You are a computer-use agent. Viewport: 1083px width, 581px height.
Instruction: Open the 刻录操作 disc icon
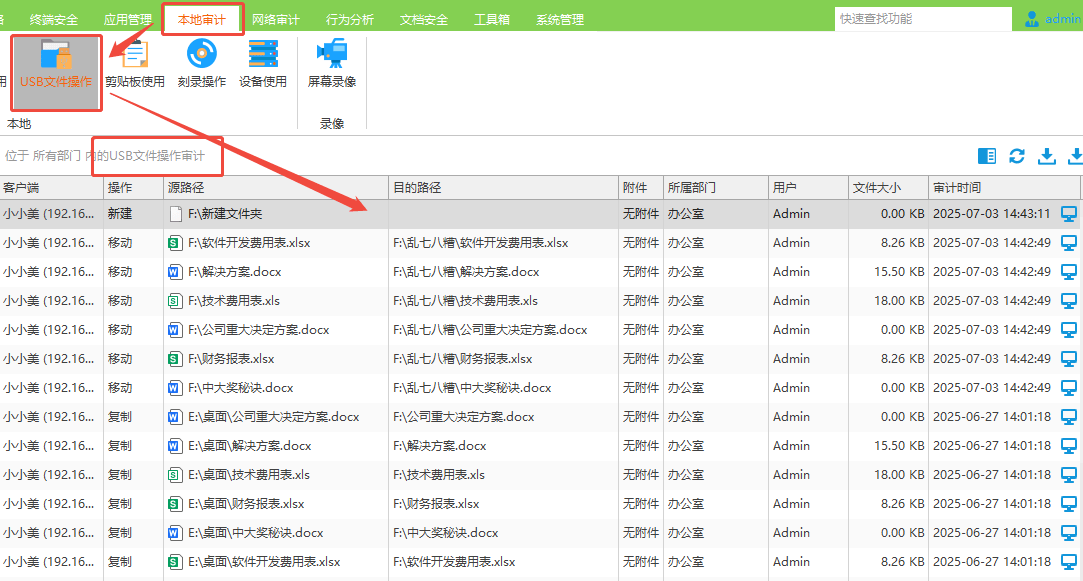tap(202, 64)
